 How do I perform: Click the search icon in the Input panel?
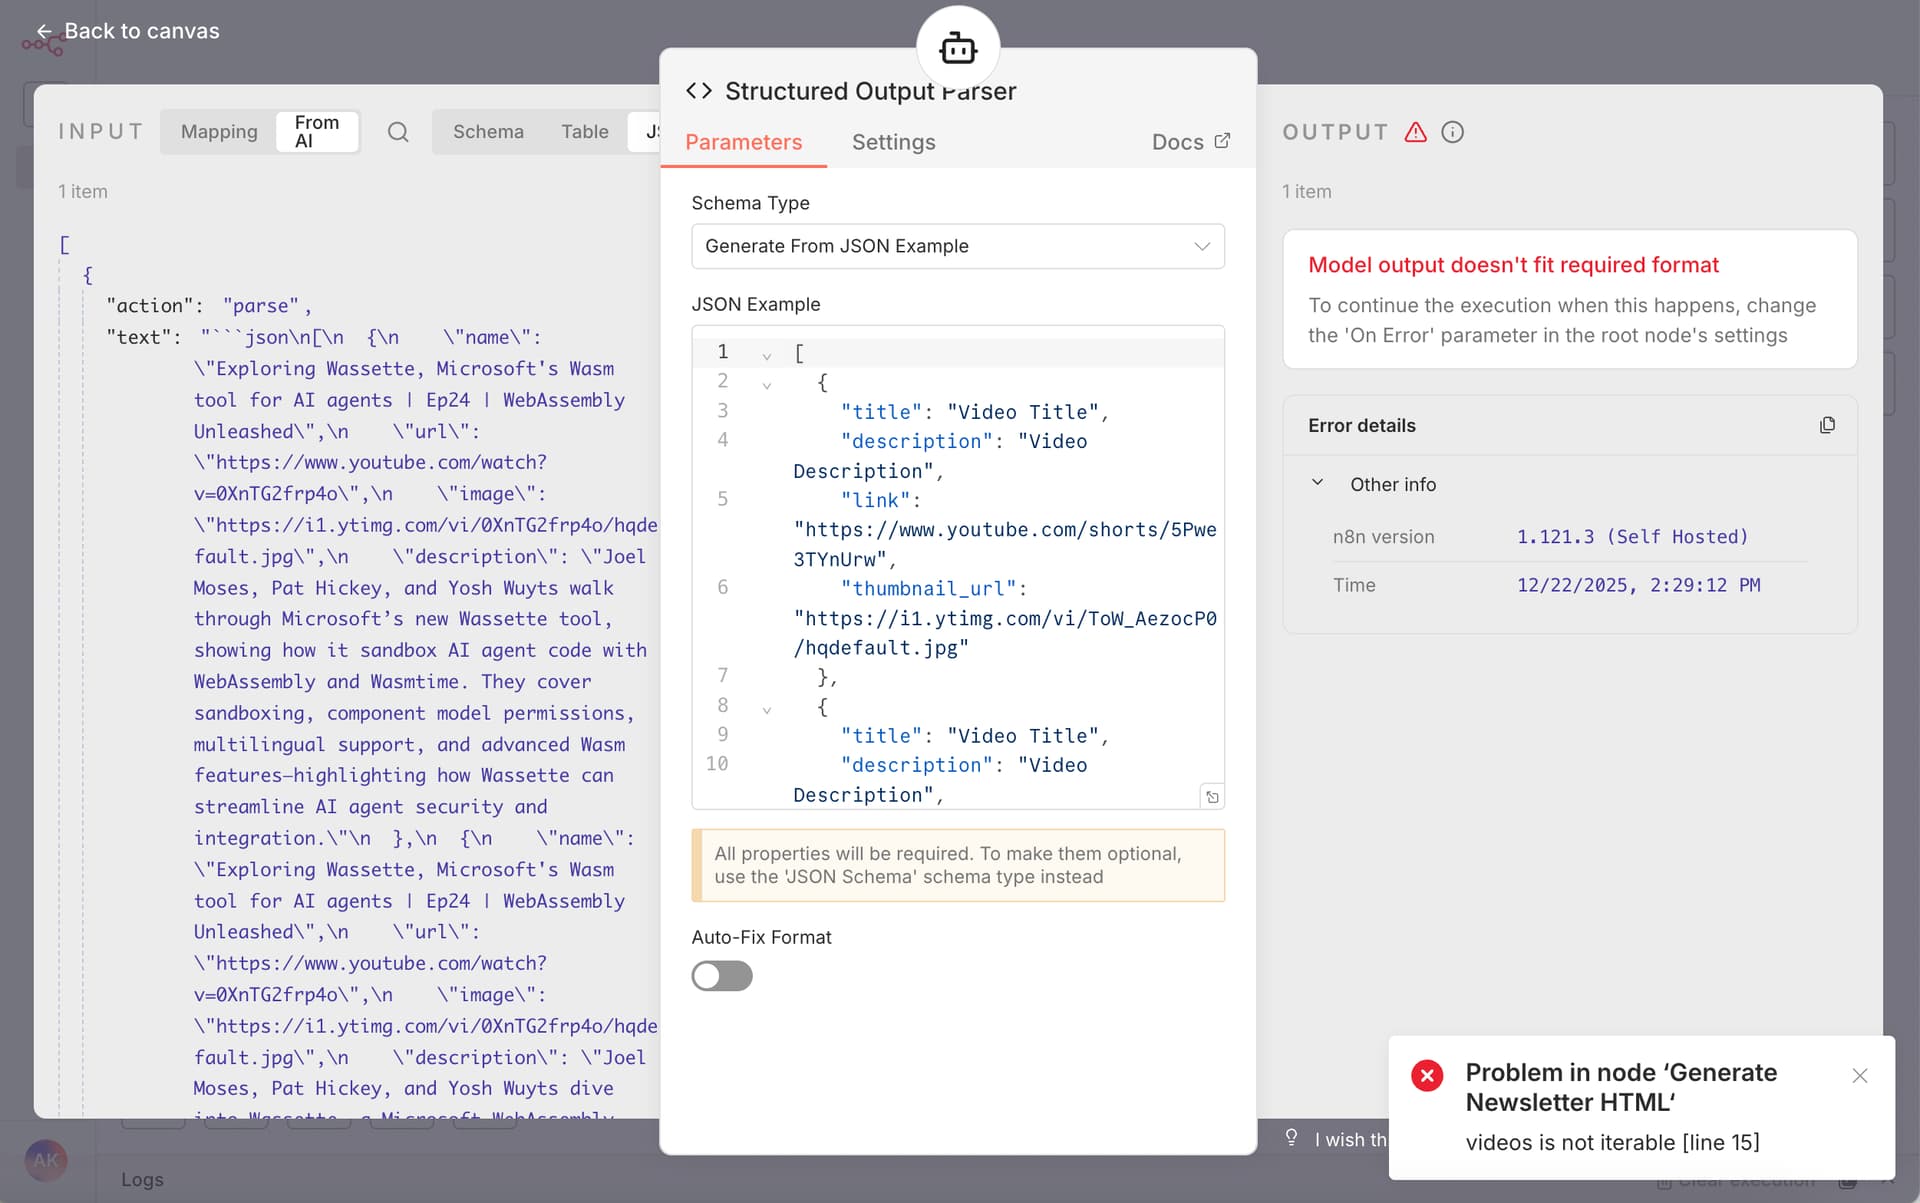(398, 132)
